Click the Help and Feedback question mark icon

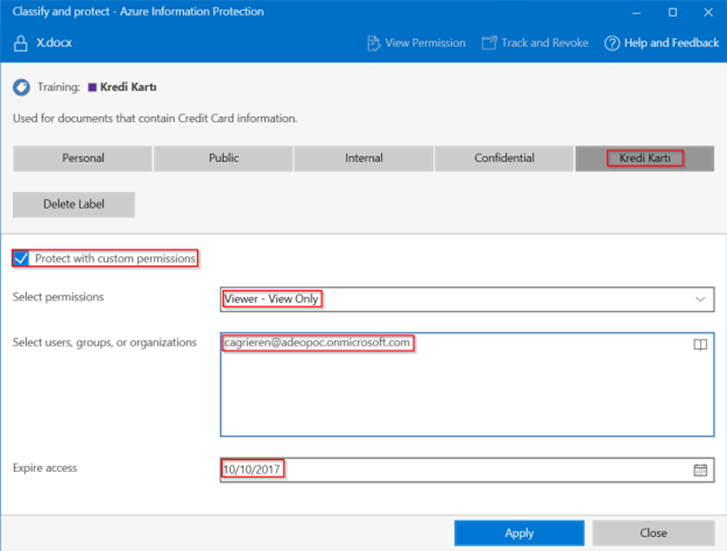(x=612, y=43)
